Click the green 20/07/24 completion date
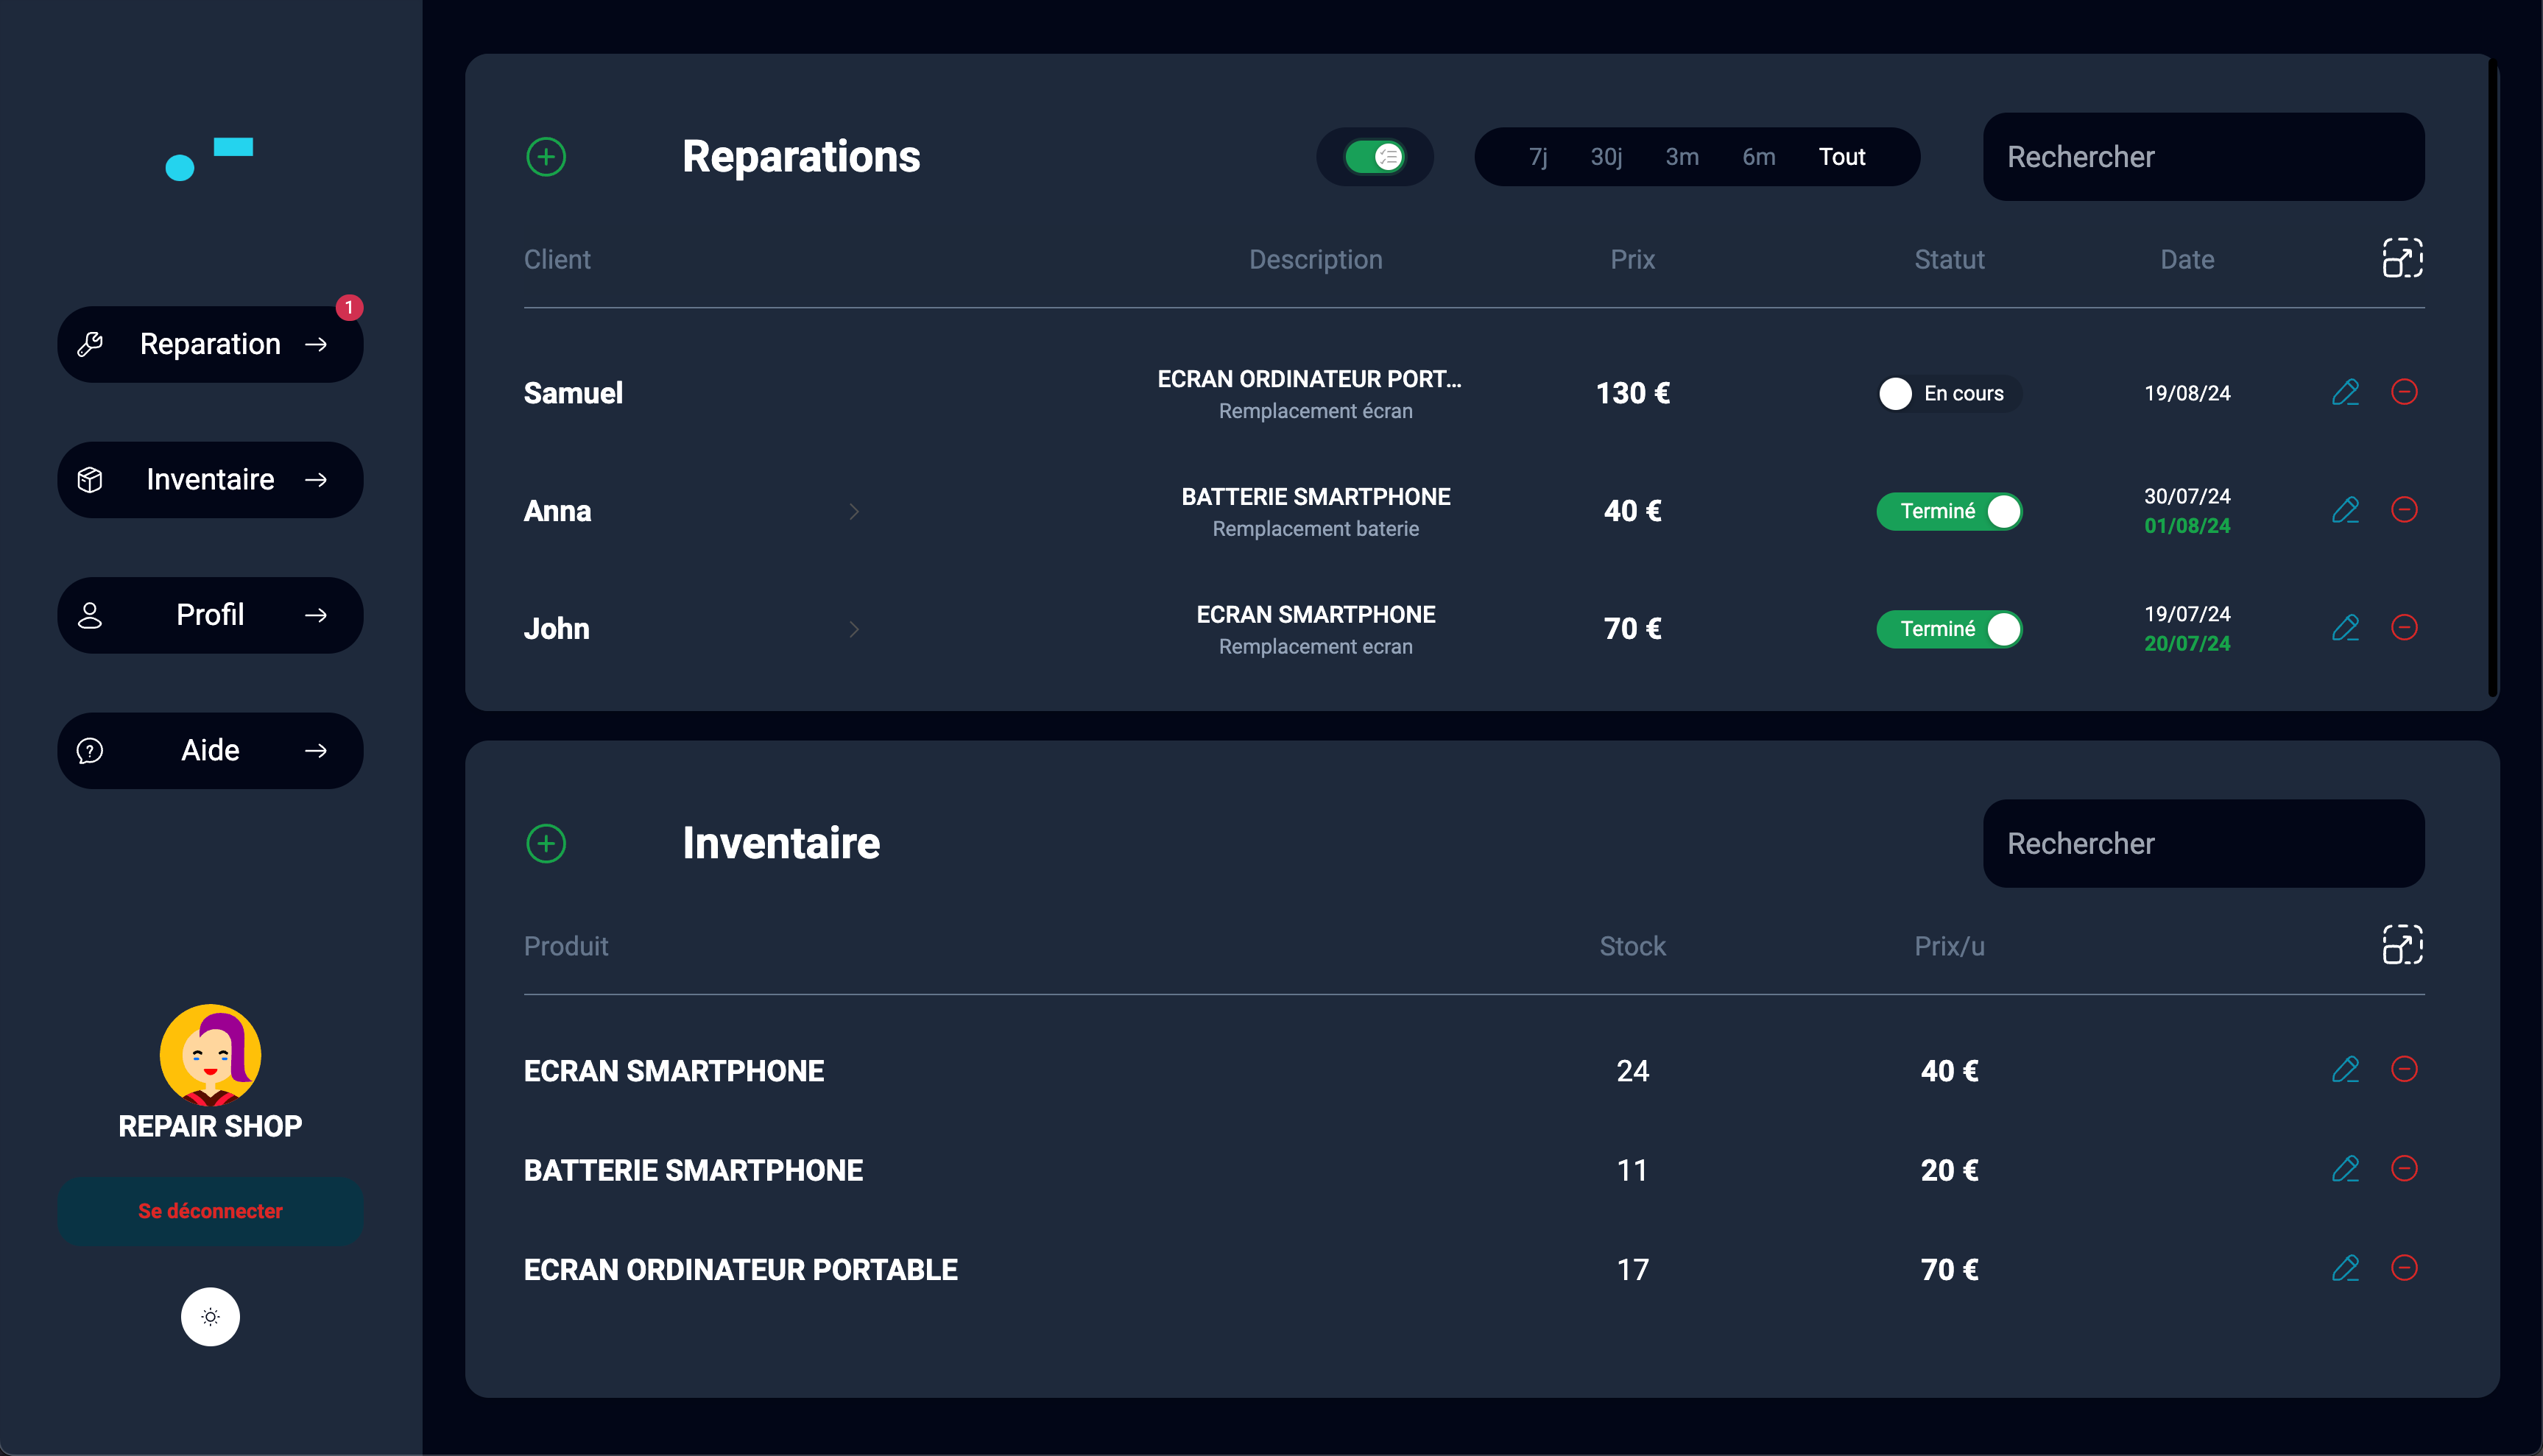 coord(2187,644)
